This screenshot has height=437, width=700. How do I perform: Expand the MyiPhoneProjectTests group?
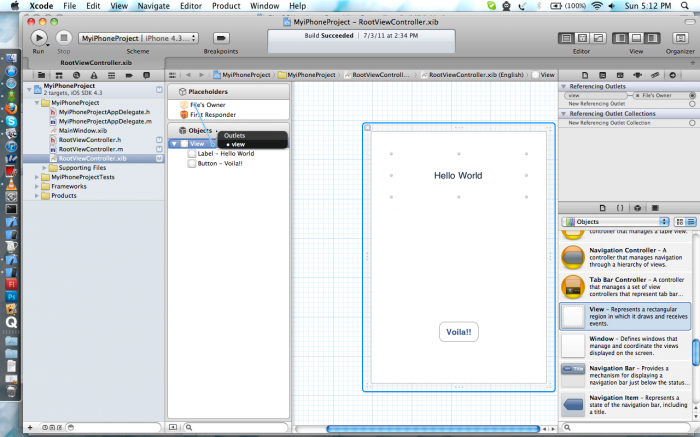tap(37, 177)
